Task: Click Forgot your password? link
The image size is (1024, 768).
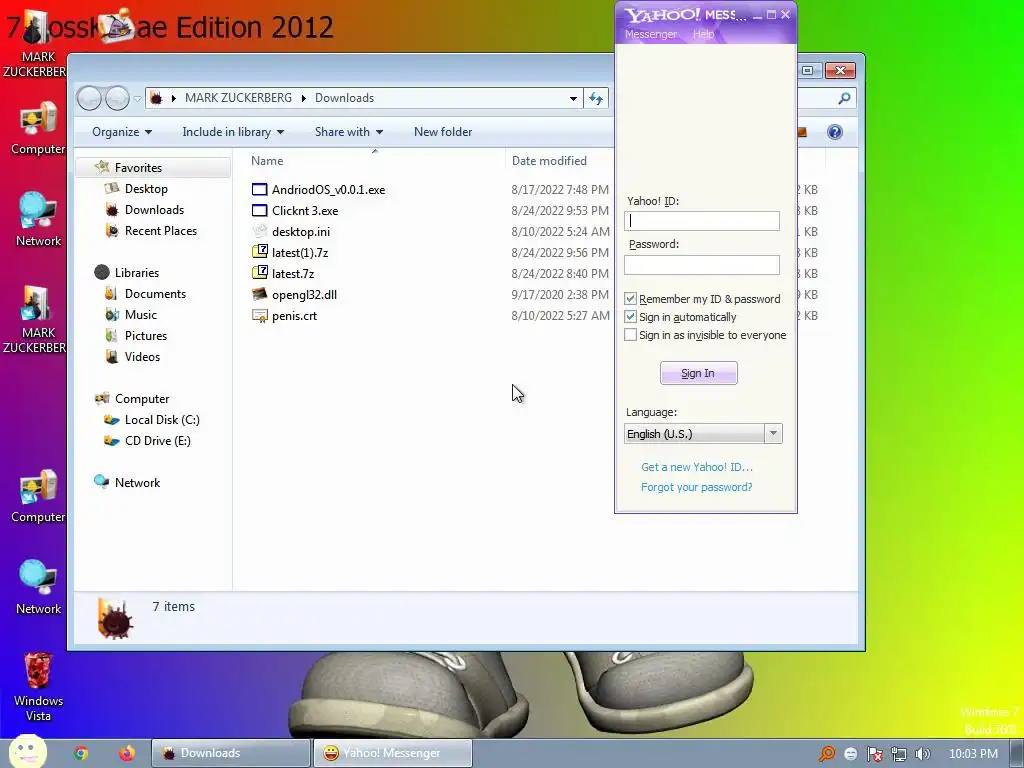Action: pyautogui.click(x=696, y=487)
